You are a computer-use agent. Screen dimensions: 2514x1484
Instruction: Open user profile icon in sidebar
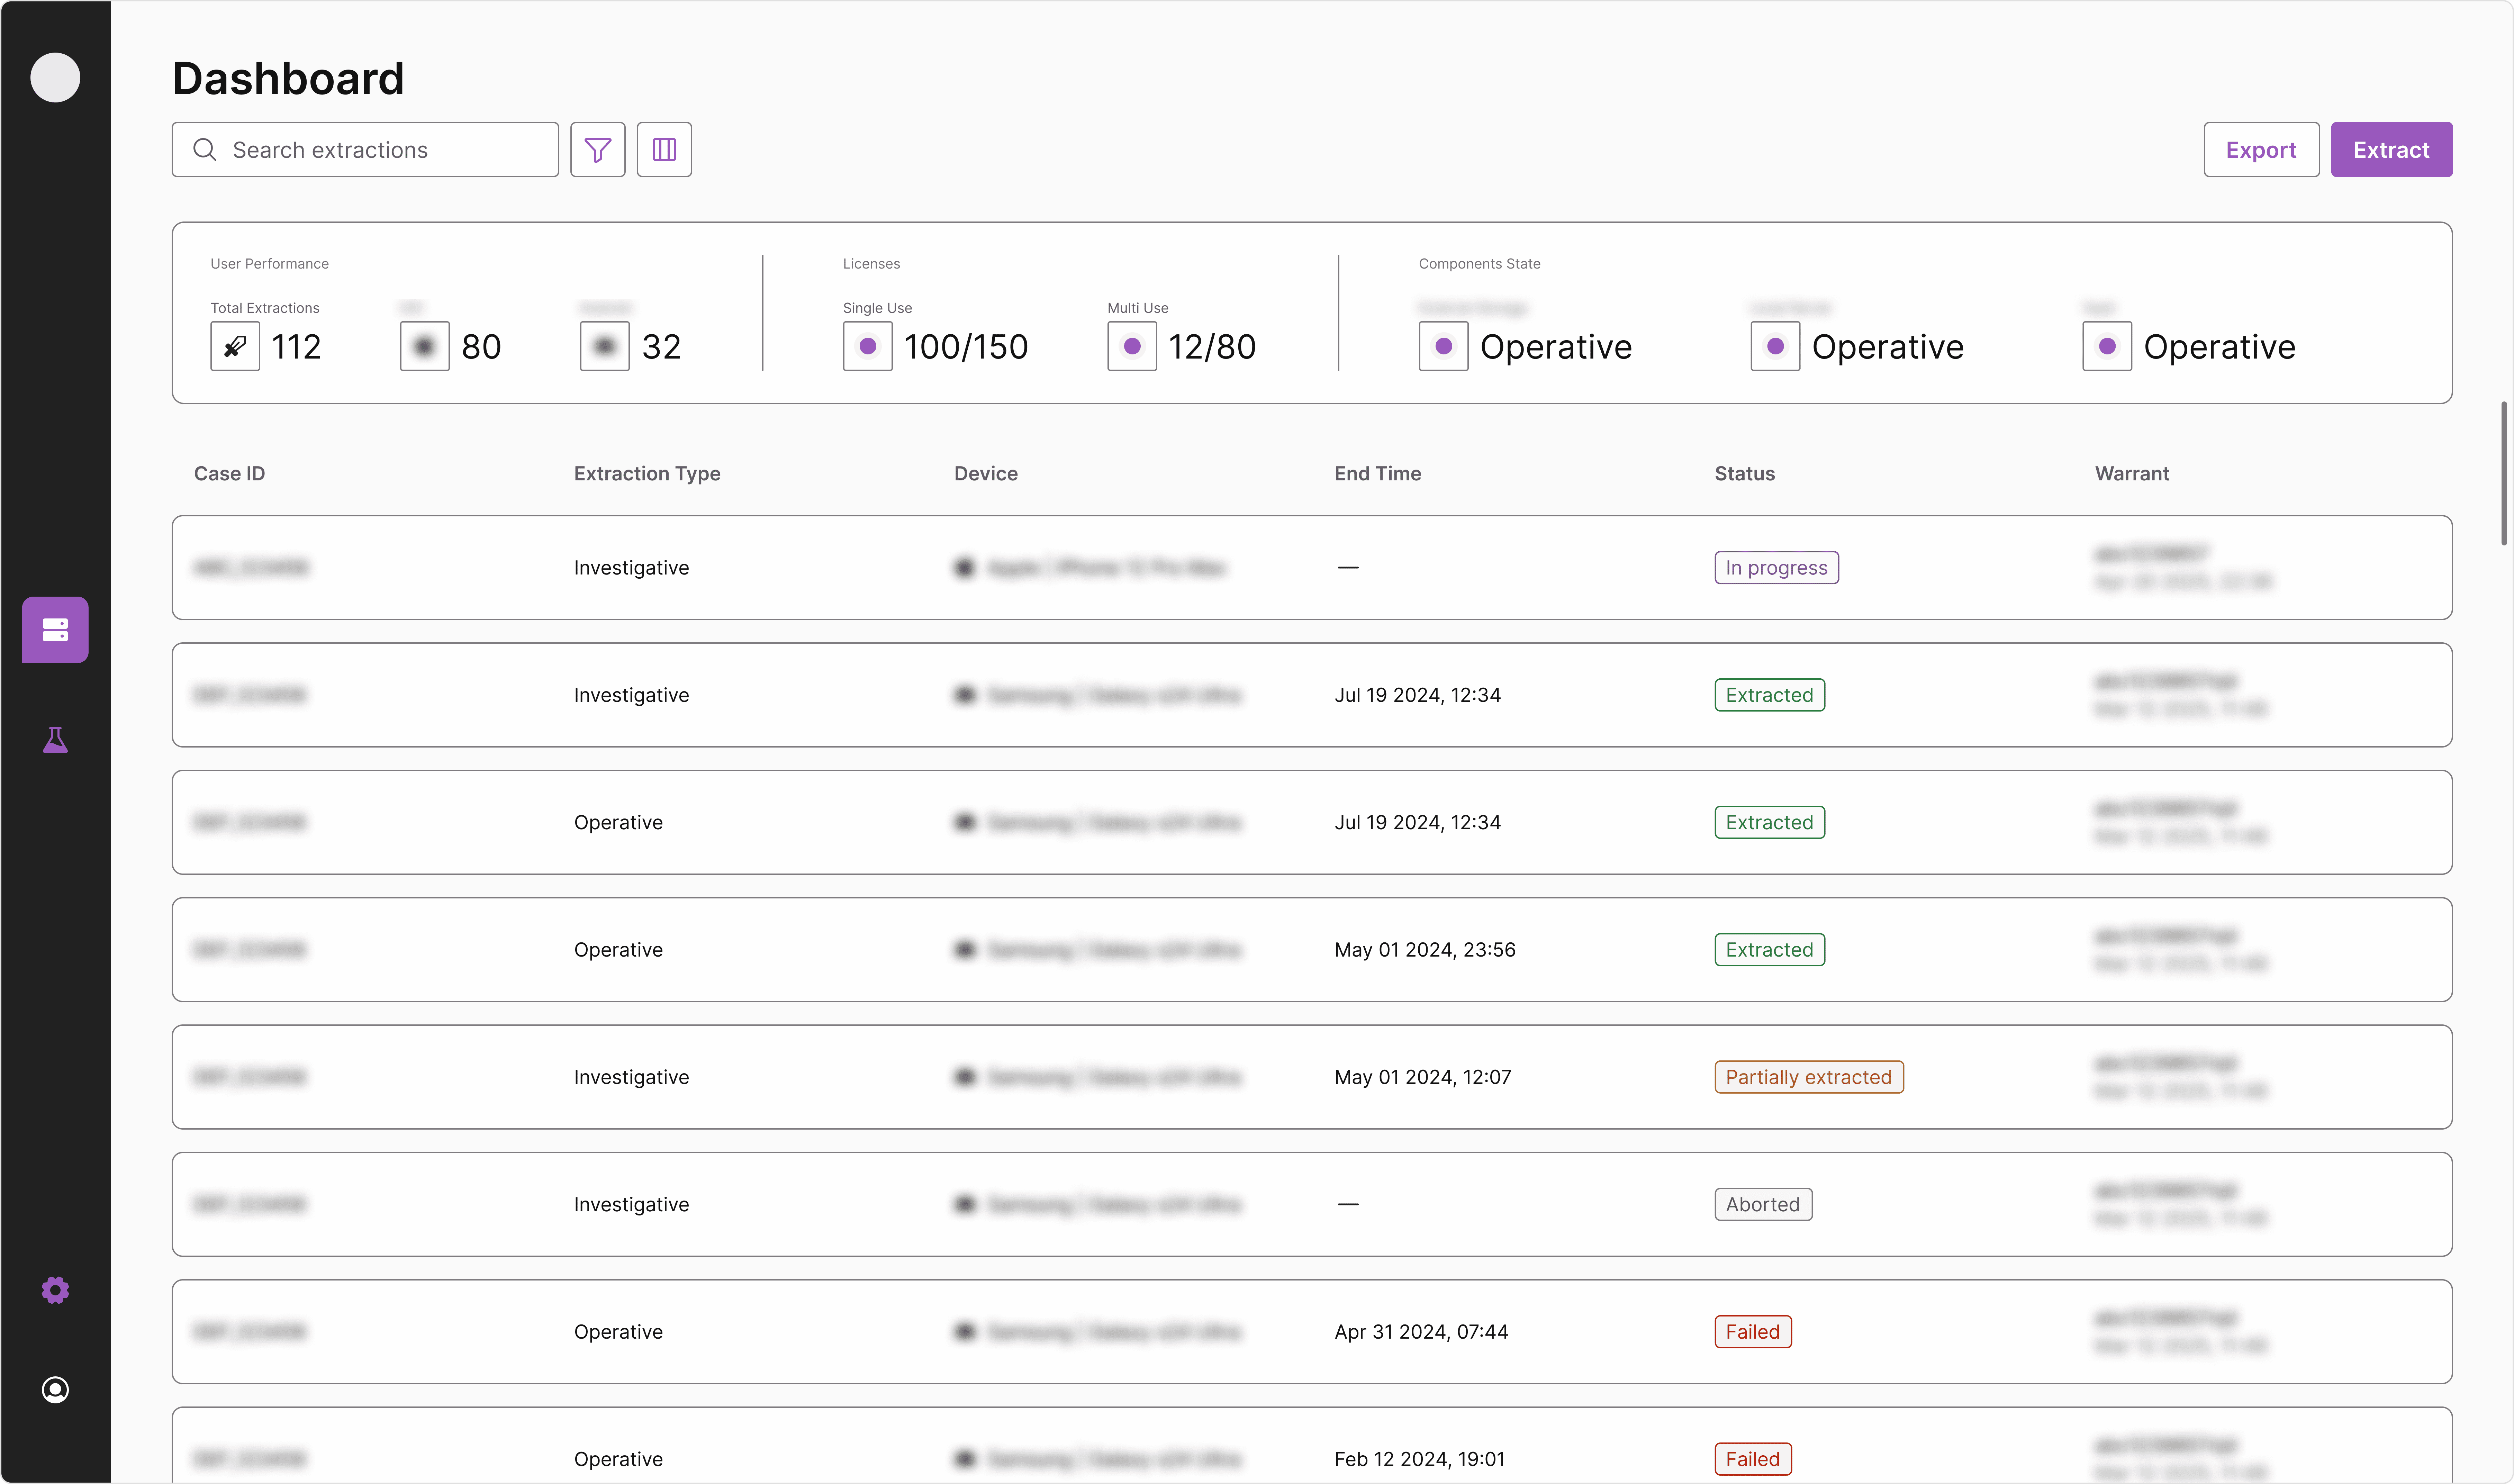(55, 1390)
